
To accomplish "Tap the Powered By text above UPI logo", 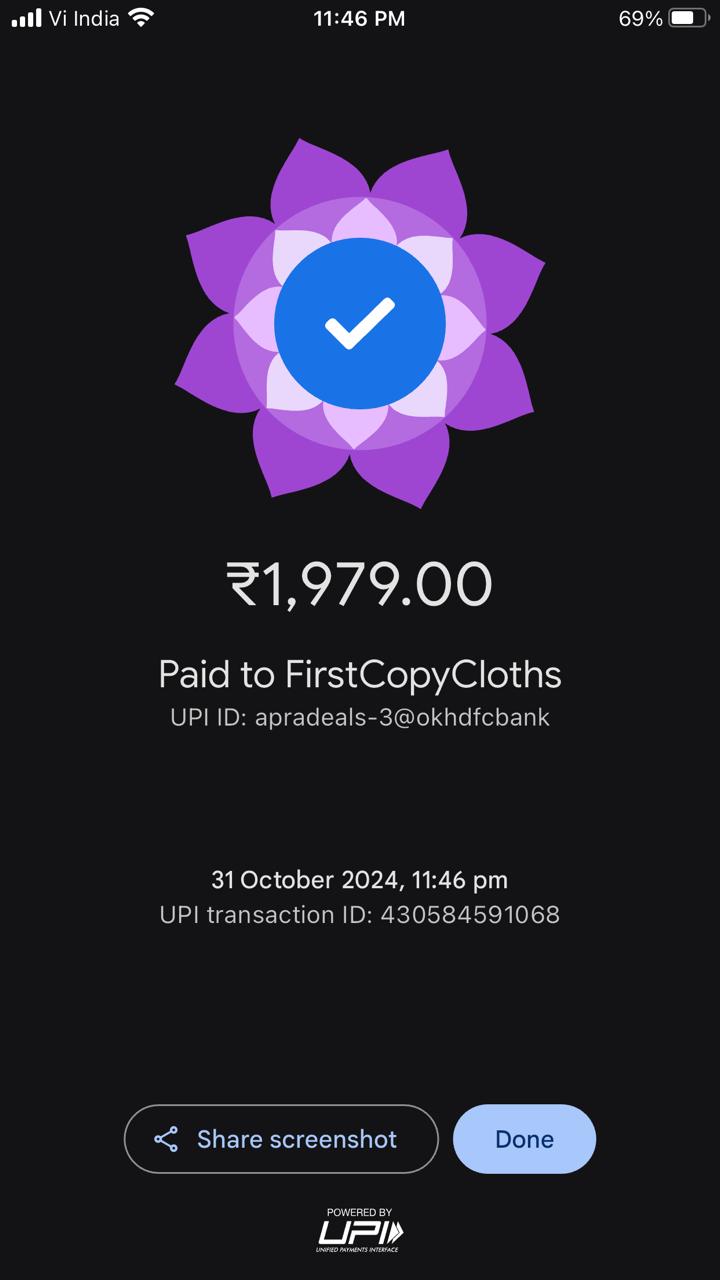I will coord(360,1213).
